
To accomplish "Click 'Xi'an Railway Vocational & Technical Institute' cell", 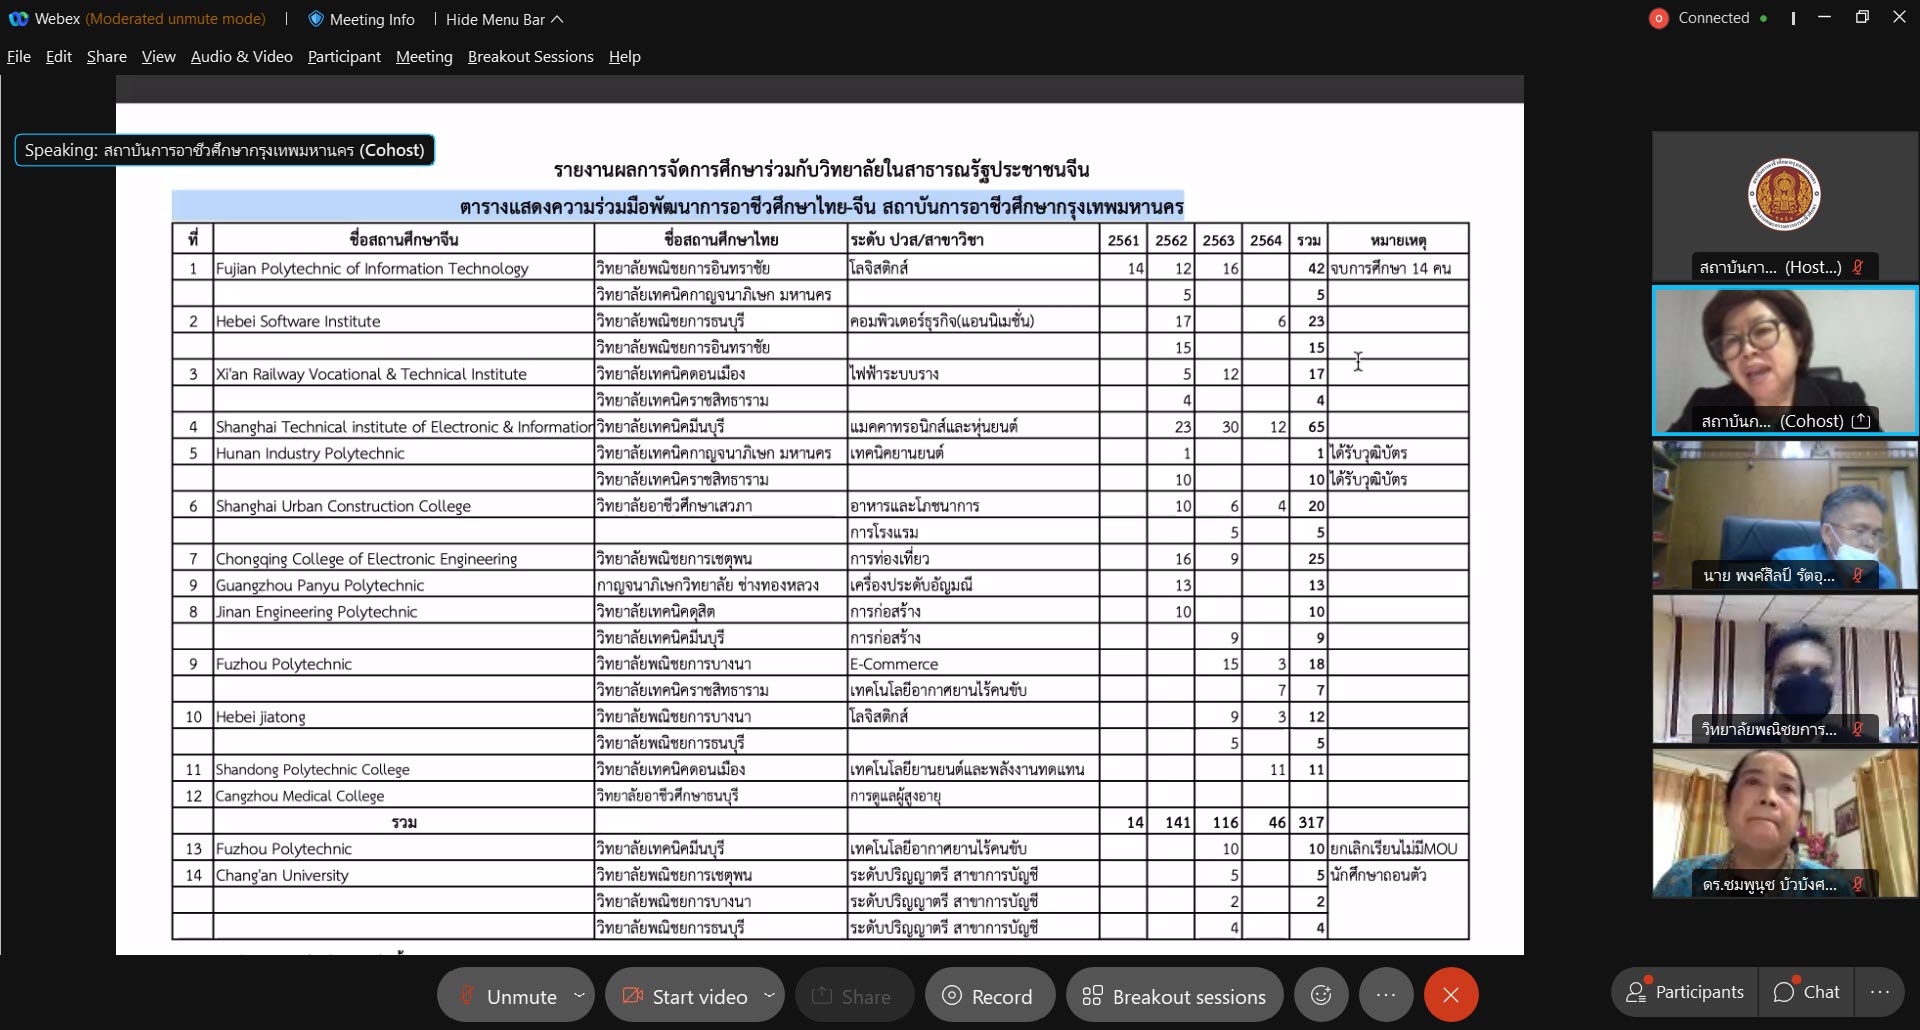I will point(404,374).
